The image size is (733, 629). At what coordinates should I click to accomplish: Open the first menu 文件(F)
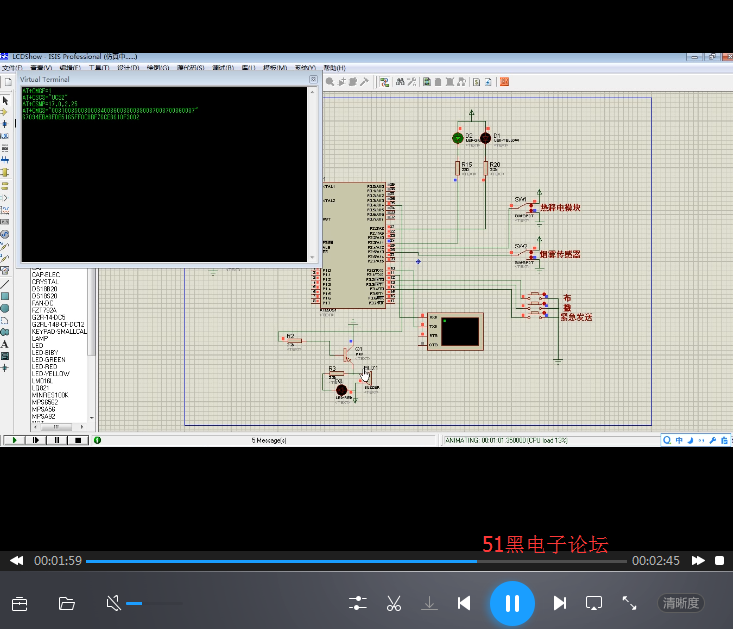tap(12, 68)
